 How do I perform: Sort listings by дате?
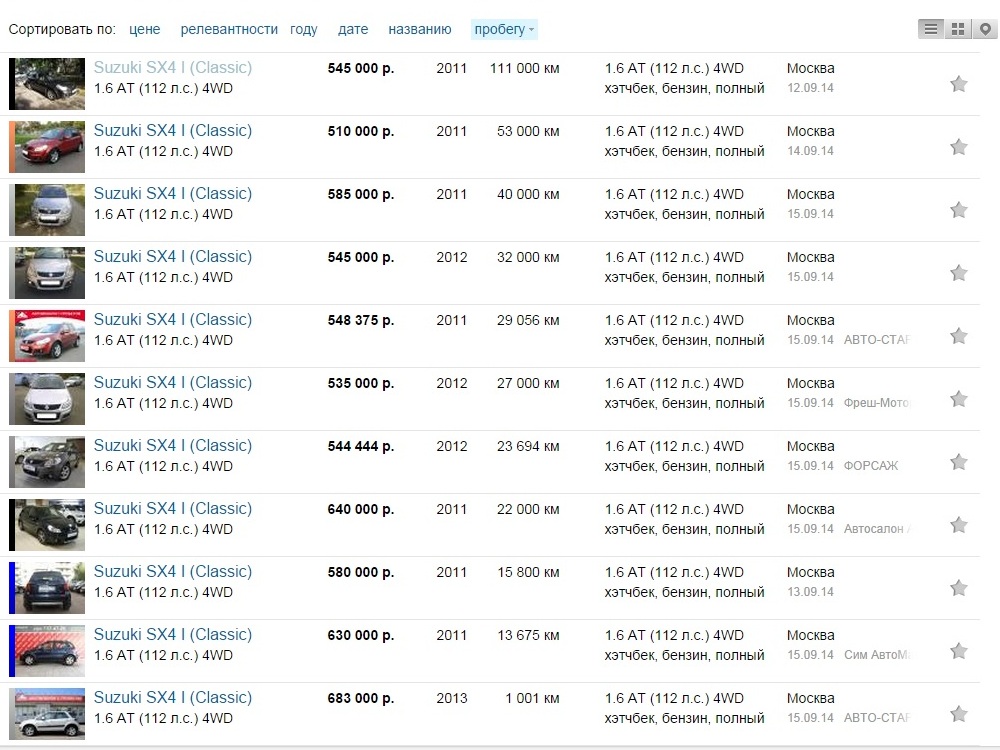353,29
